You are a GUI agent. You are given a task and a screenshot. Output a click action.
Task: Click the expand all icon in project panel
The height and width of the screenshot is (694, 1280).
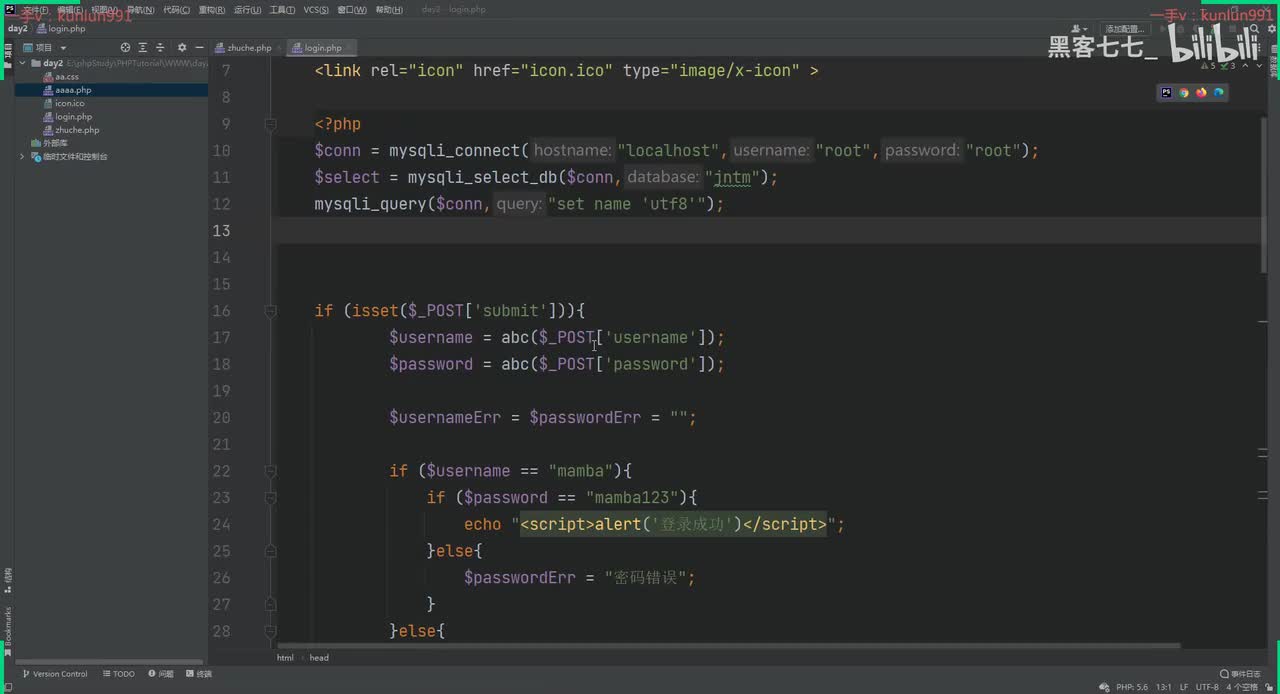(x=143, y=47)
